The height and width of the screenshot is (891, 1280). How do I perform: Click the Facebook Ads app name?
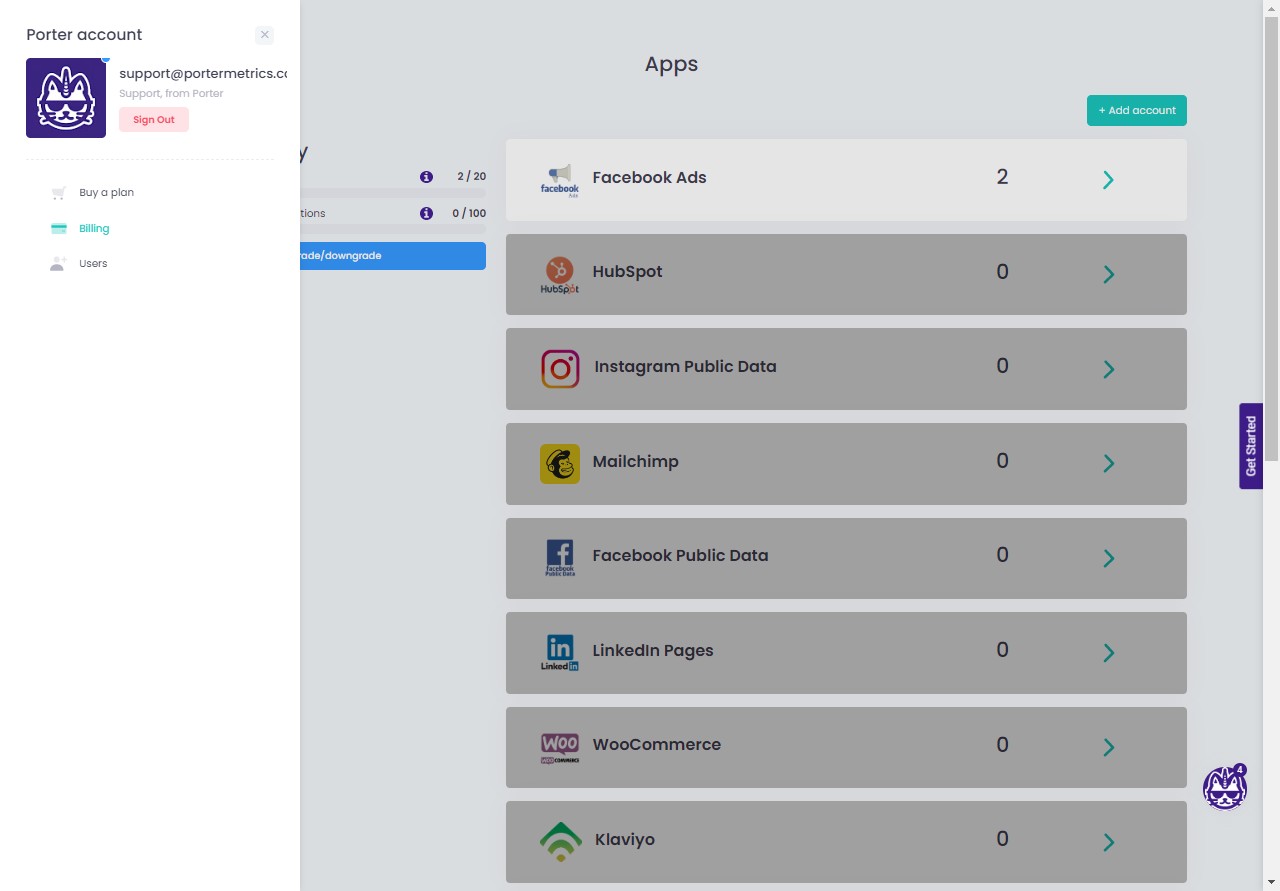coord(649,178)
